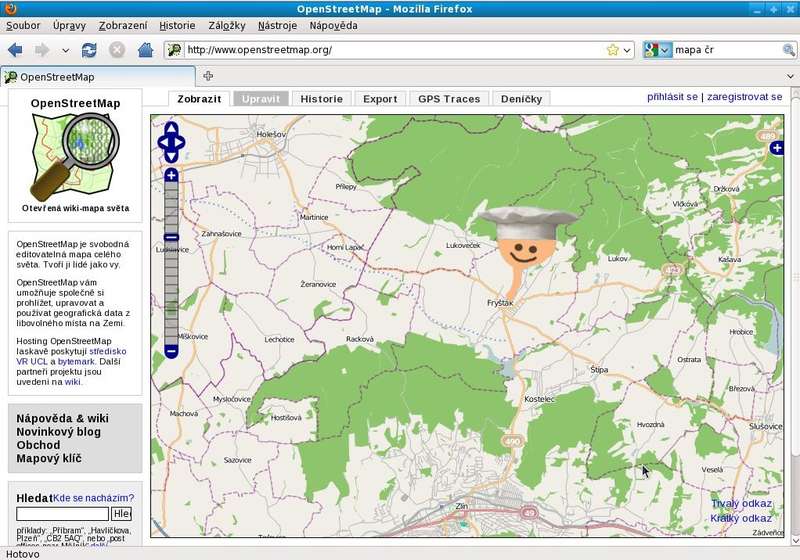Viewport: 800px width, 560px height.
Task: Open the layer switcher plus icon on map
Action: pyautogui.click(x=777, y=148)
